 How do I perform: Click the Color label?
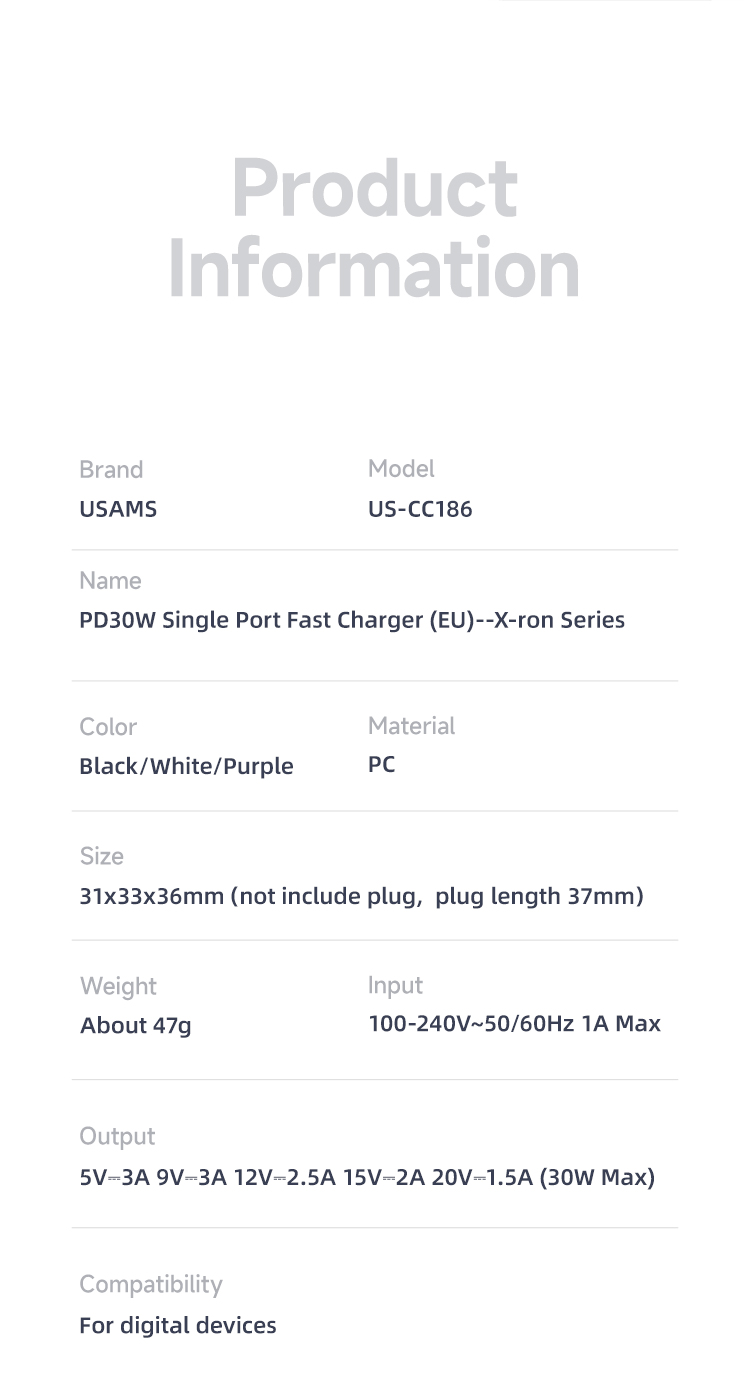[x=108, y=727]
